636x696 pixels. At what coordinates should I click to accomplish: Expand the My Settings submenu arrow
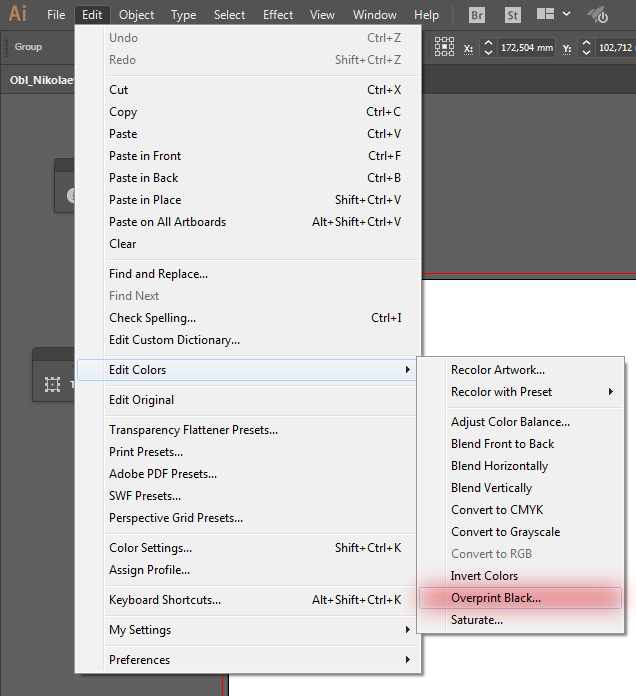(407, 630)
